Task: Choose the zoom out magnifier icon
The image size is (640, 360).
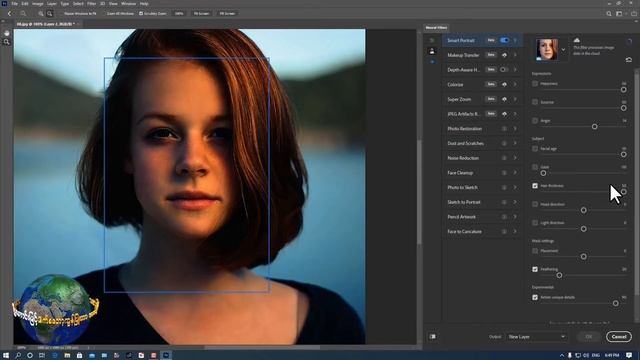Action: [49, 13]
